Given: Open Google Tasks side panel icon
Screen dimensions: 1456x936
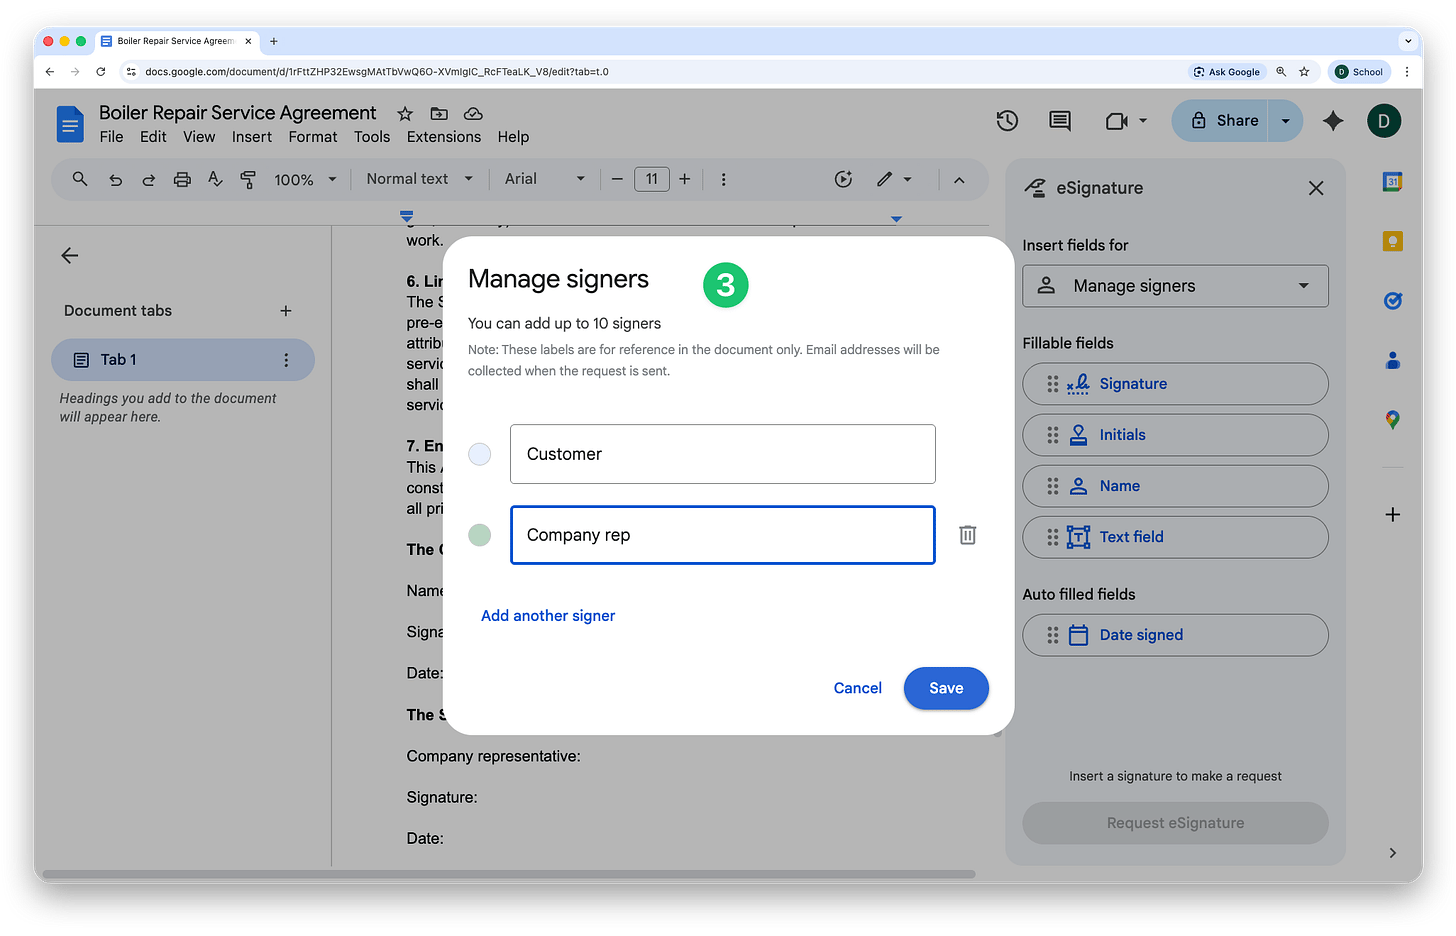Looking at the screenshot, I should click(1392, 301).
